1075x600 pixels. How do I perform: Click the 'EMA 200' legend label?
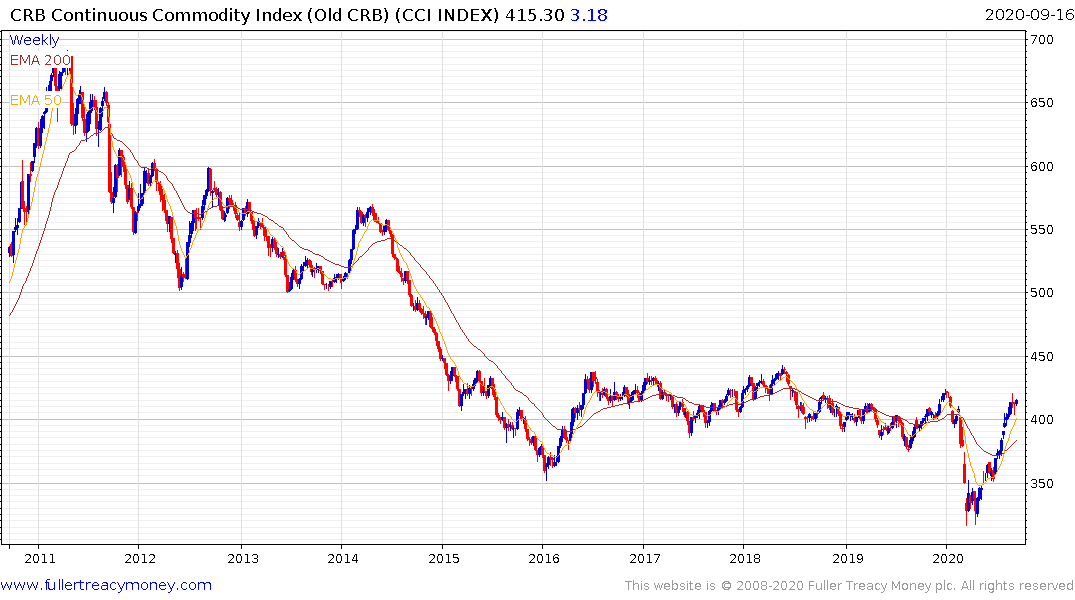coord(40,60)
